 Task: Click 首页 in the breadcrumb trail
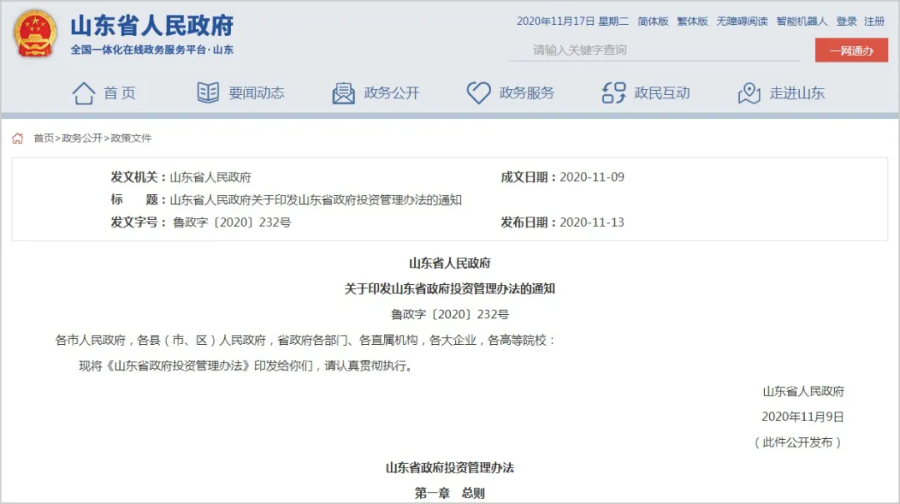tap(44, 138)
